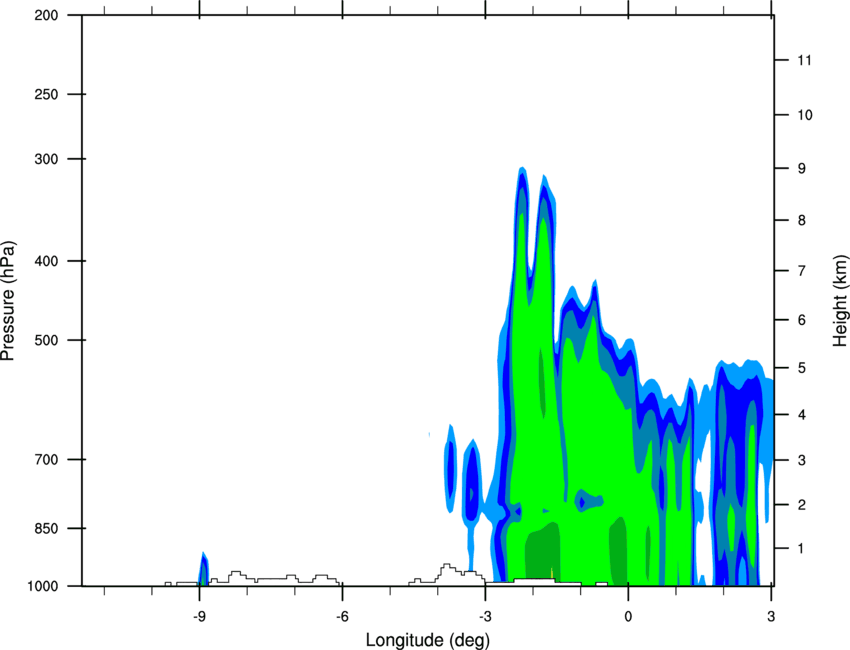This screenshot has width=850, height=650.
Task: Click the 300 pressure tick label
Action: pyautogui.click(x=46, y=159)
